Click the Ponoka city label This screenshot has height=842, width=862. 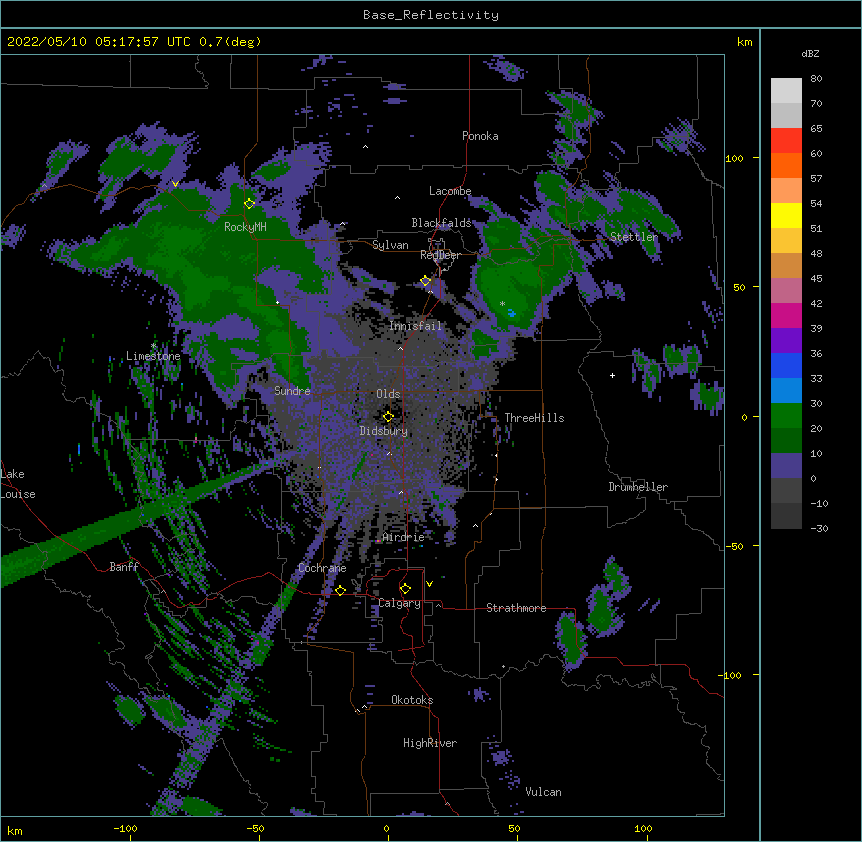click(x=480, y=136)
